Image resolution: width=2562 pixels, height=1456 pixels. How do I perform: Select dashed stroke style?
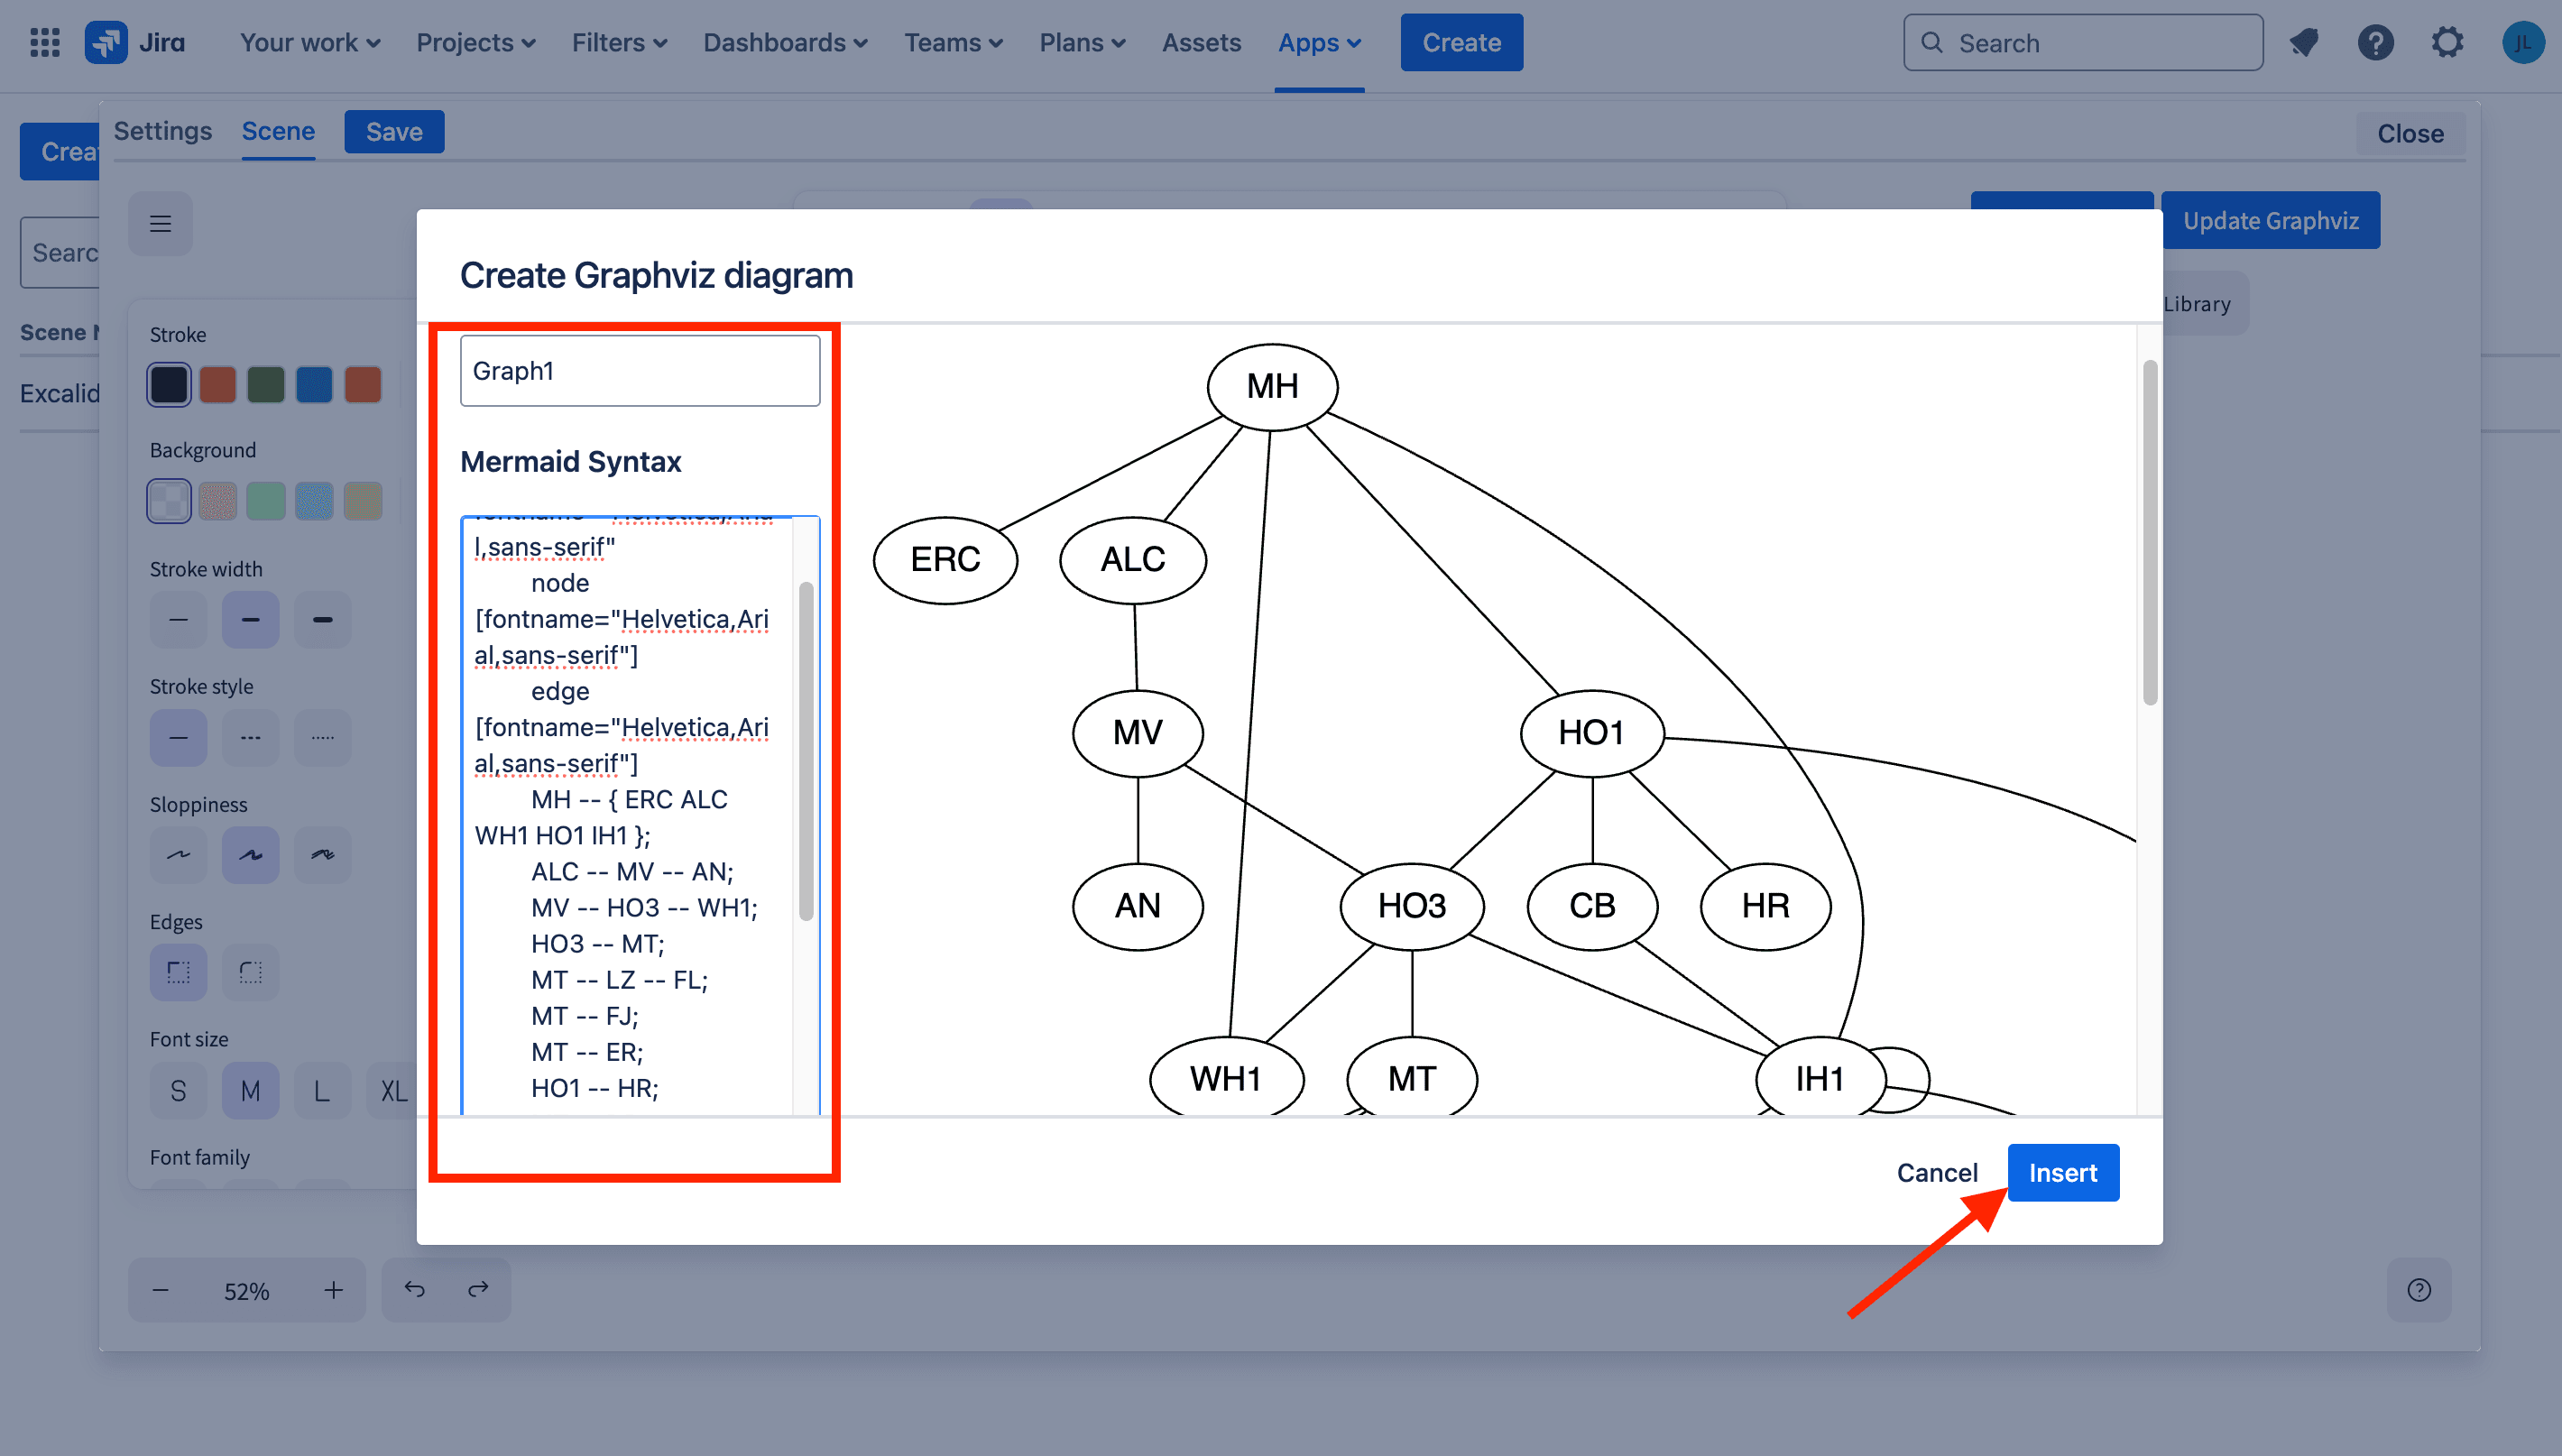pyautogui.click(x=251, y=738)
